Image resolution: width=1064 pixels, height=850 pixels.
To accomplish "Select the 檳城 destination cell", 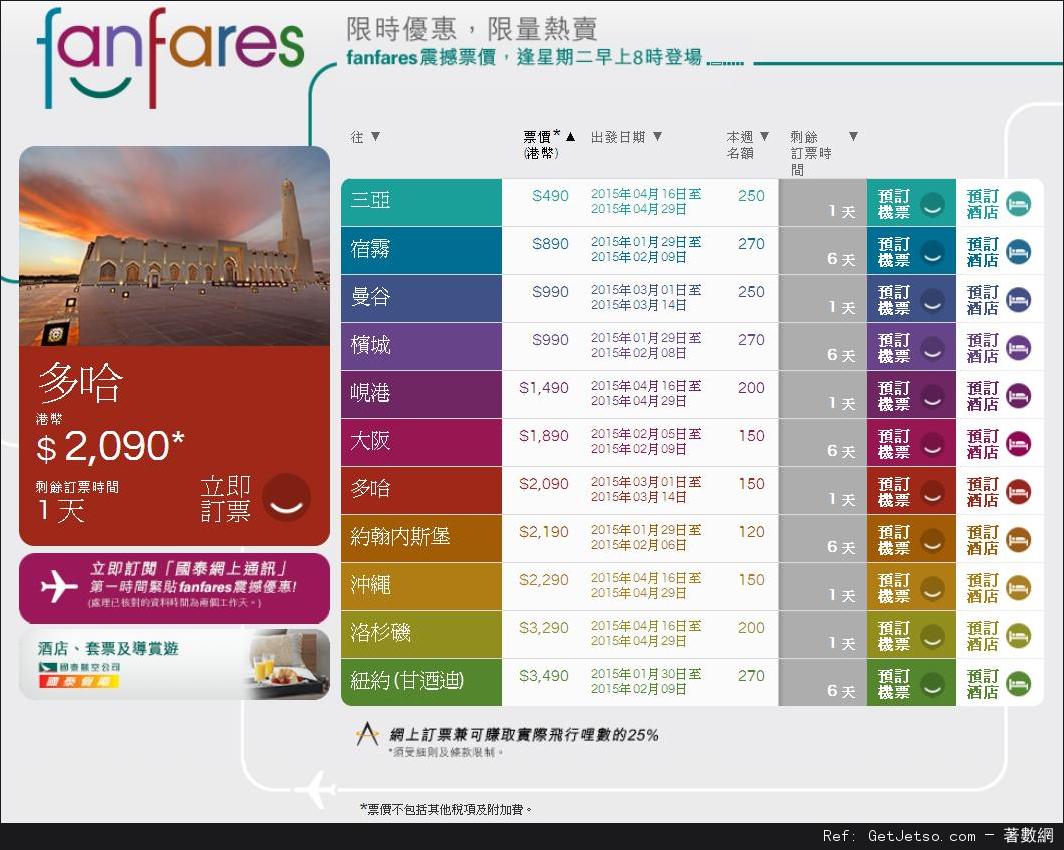I will click(421, 347).
